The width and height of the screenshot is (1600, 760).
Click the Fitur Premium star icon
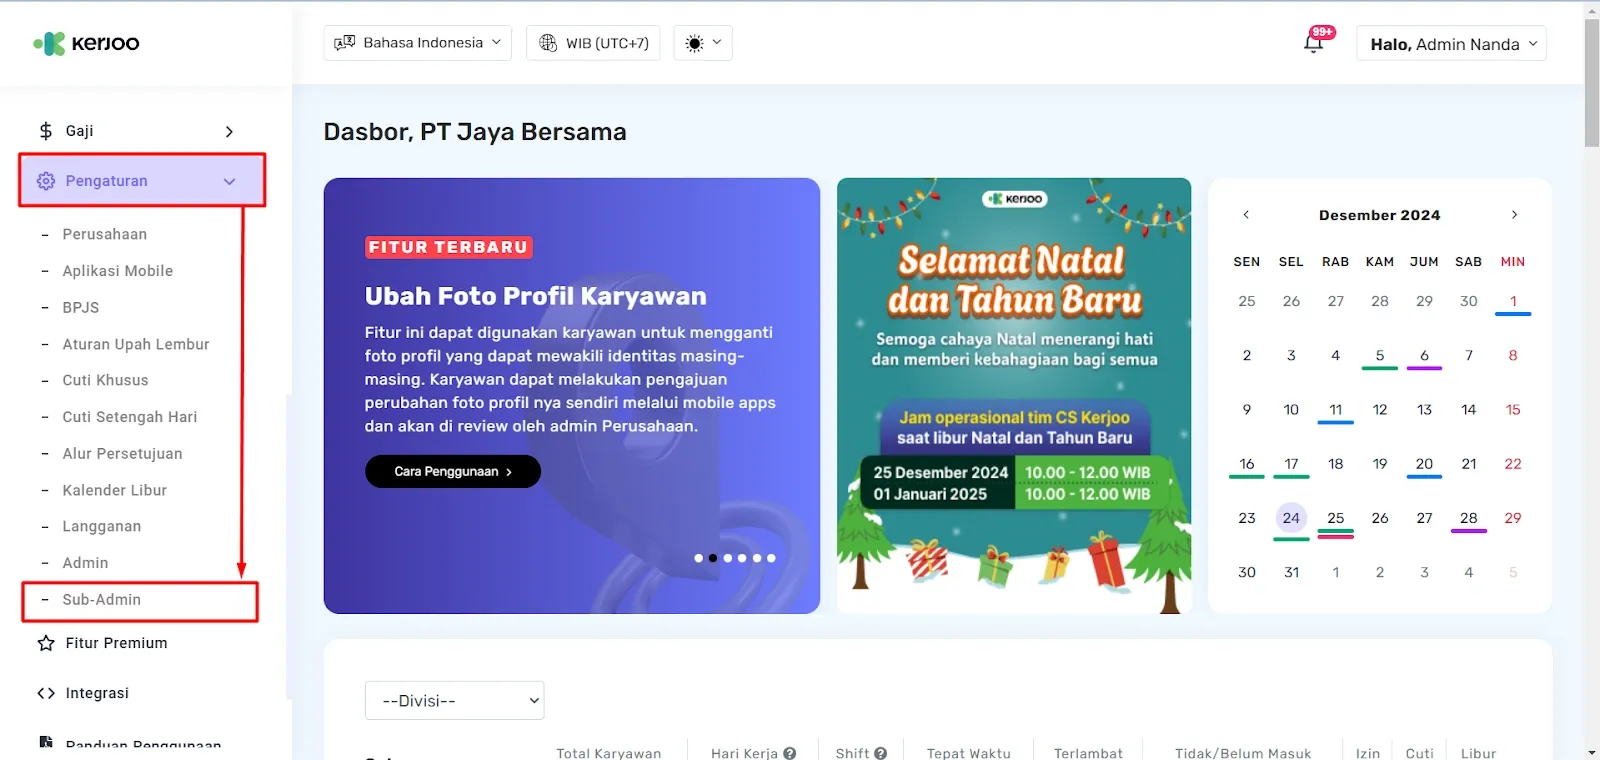46,643
